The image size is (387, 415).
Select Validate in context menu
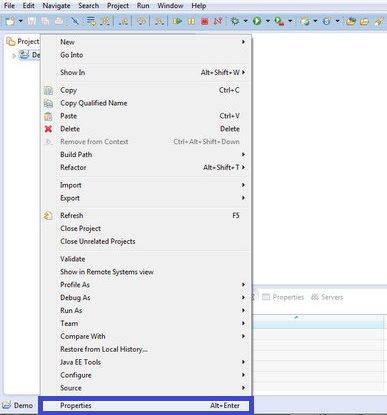[x=146, y=259]
